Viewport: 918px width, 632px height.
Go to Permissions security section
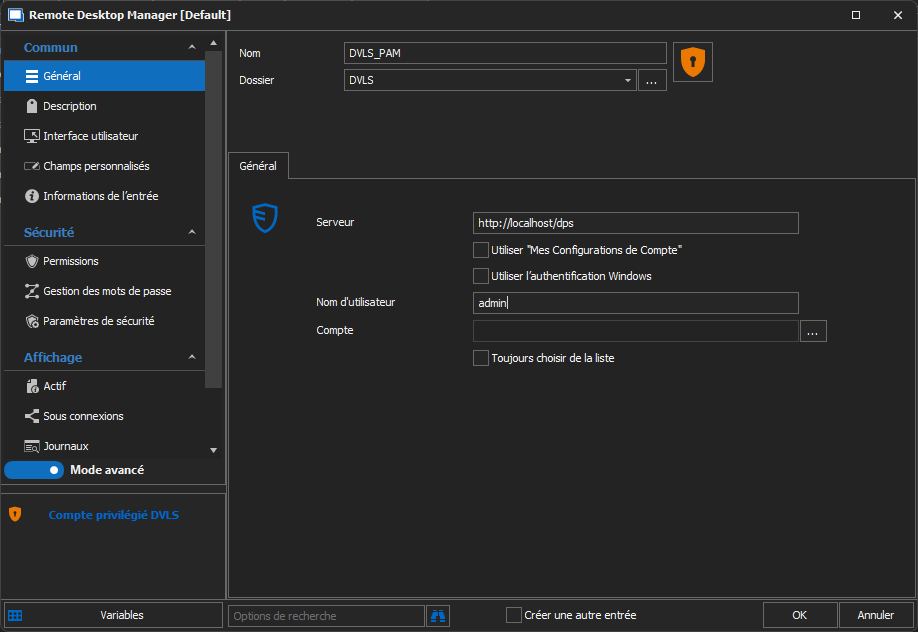pos(70,261)
